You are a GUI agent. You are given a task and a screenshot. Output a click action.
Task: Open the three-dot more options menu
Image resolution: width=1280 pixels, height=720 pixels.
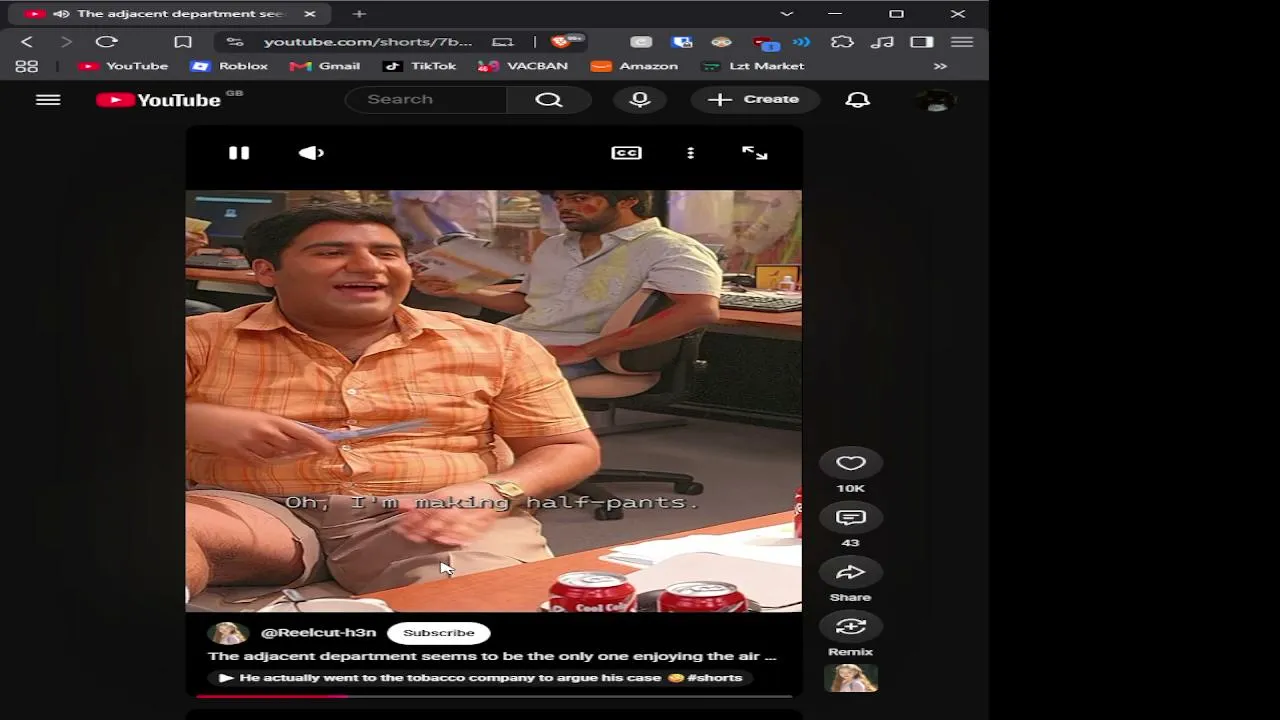point(690,153)
